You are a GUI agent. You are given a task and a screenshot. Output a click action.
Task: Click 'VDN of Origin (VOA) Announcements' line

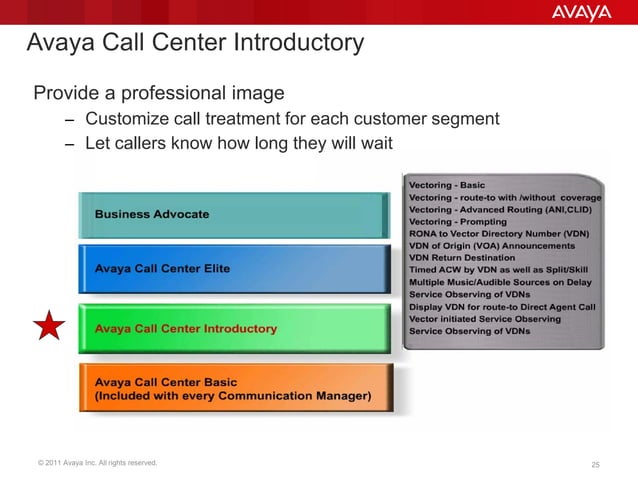pyautogui.click(x=492, y=246)
